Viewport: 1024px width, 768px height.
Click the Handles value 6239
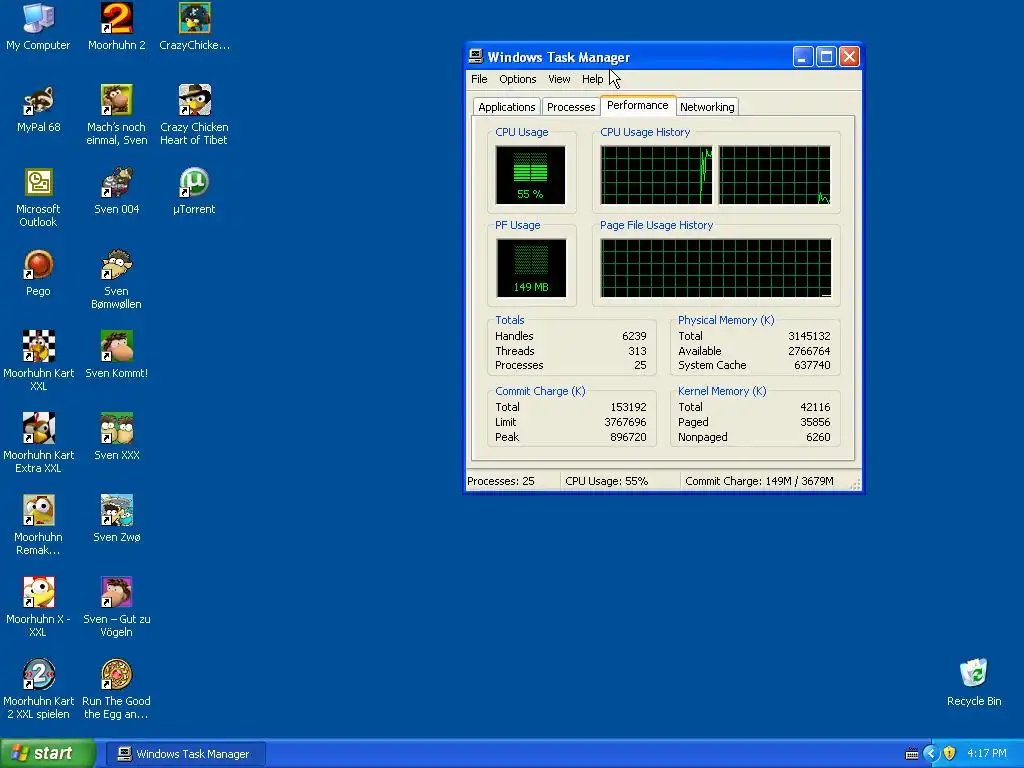pyautogui.click(x=633, y=336)
